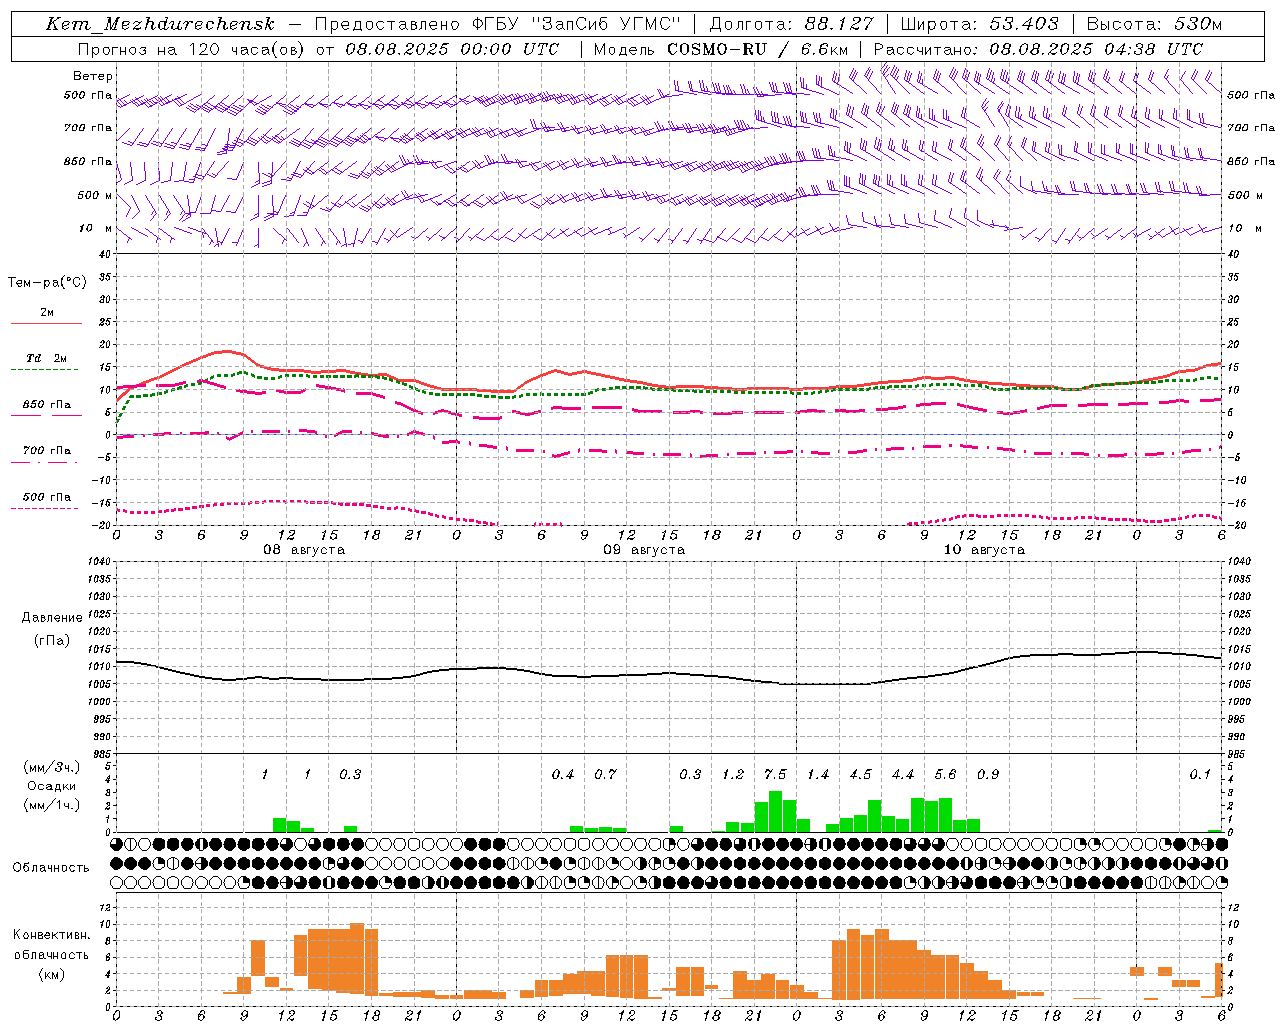Click the red line sample under '2м' legend

click(x=46, y=323)
